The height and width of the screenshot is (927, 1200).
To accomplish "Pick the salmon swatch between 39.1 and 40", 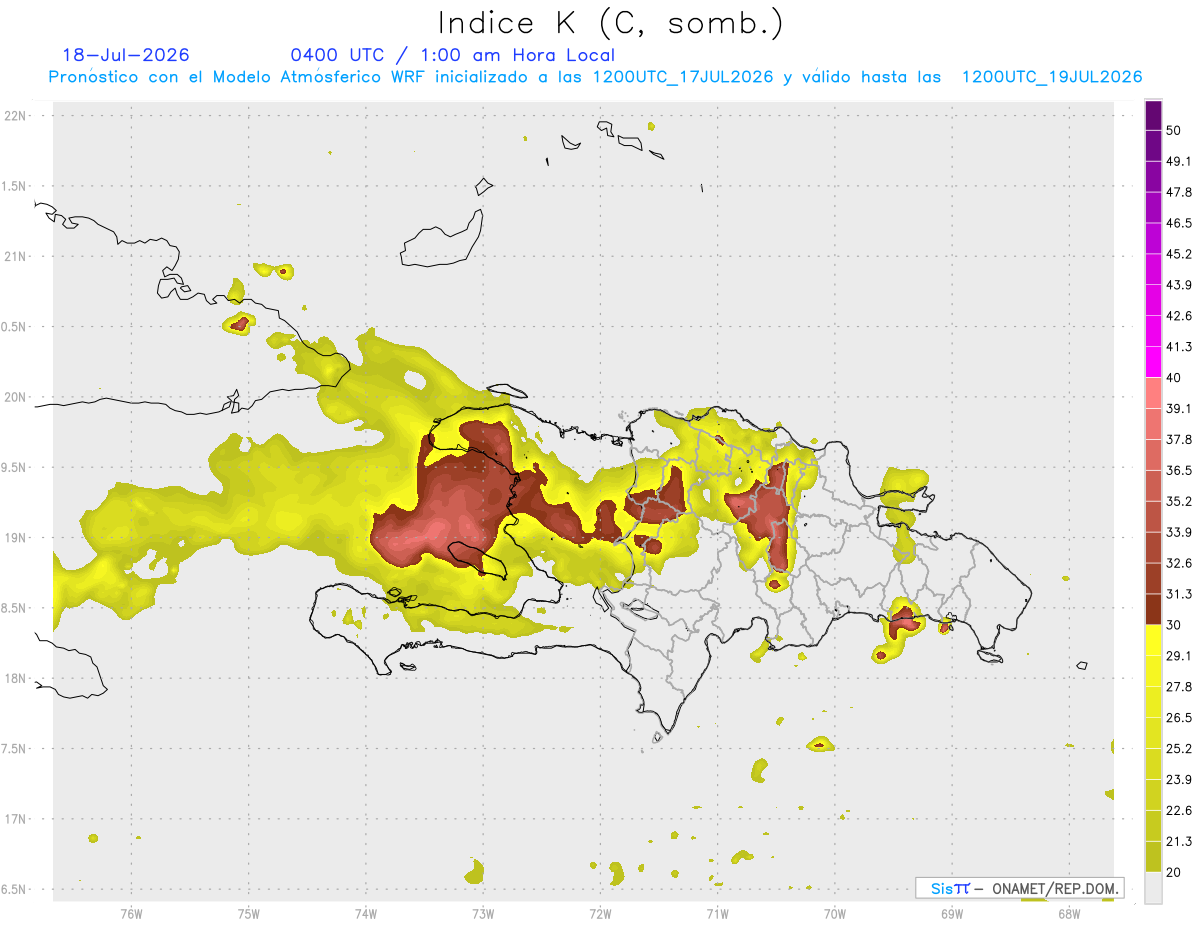I will pyautogui.click(x=1153, y=393).
